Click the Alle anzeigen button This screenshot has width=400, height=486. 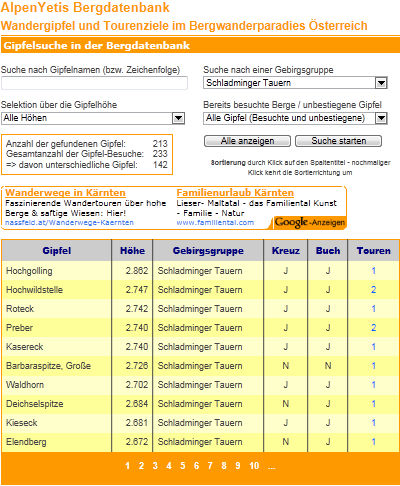point(247,141)
